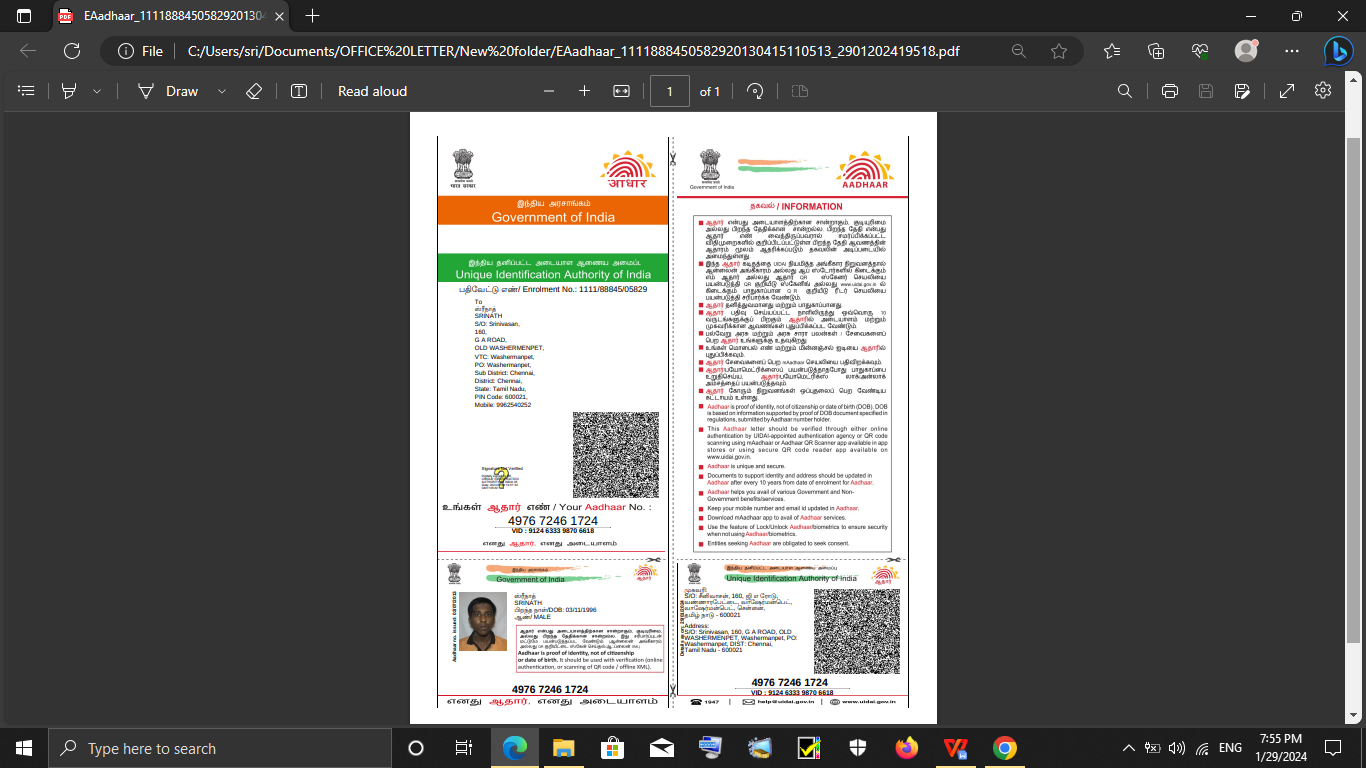Activate the Draw tool
The height and width of the screenshot is (768, 1366).
pyautogui.click(x=168, y=91)
